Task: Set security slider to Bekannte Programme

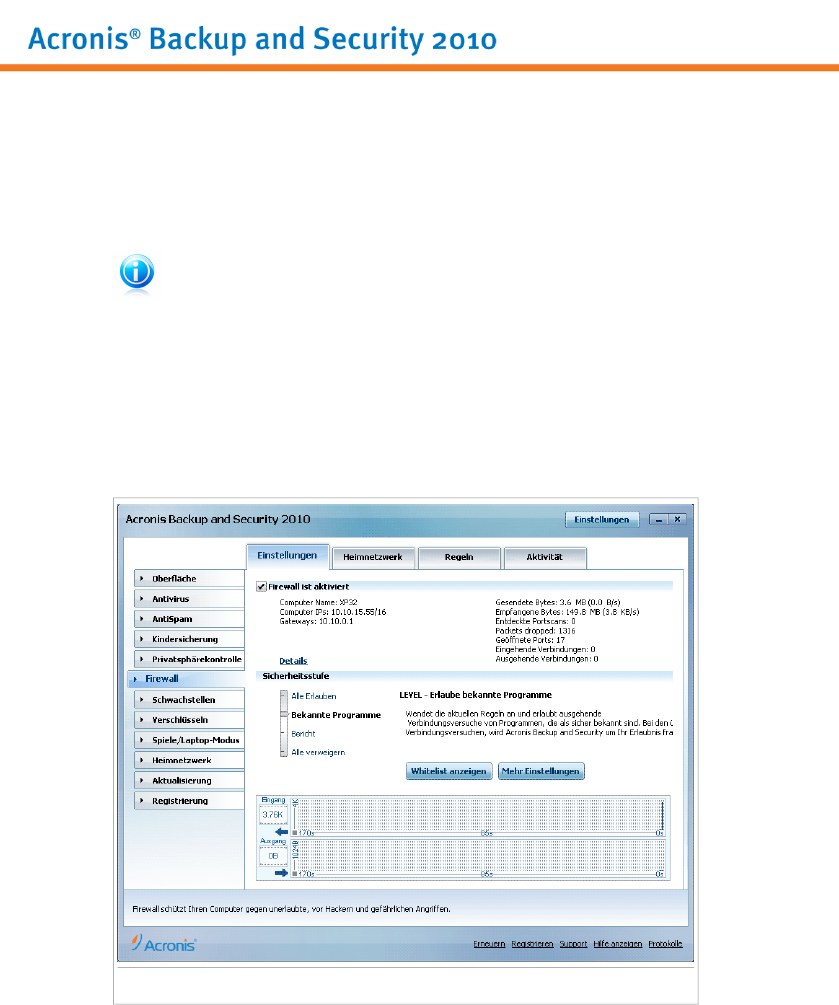Action: 336,715
